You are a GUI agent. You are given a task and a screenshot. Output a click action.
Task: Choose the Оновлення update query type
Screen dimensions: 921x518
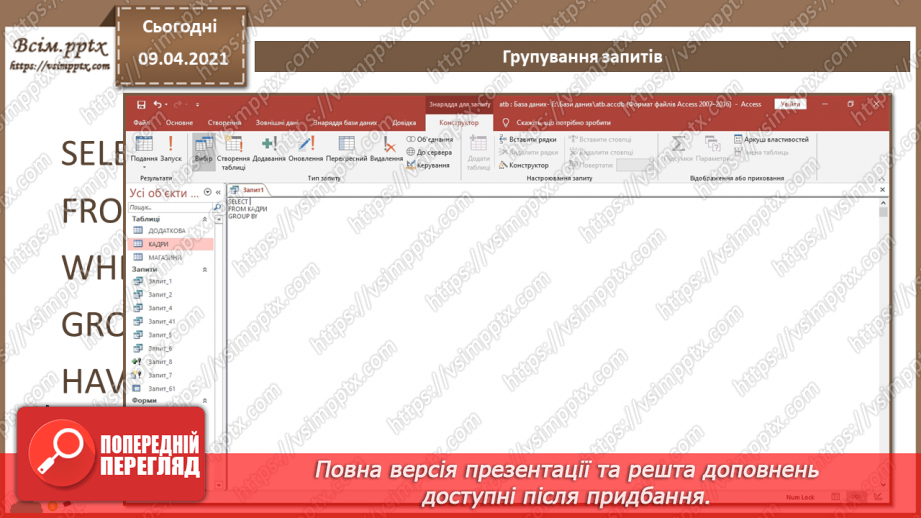[306, 149]
